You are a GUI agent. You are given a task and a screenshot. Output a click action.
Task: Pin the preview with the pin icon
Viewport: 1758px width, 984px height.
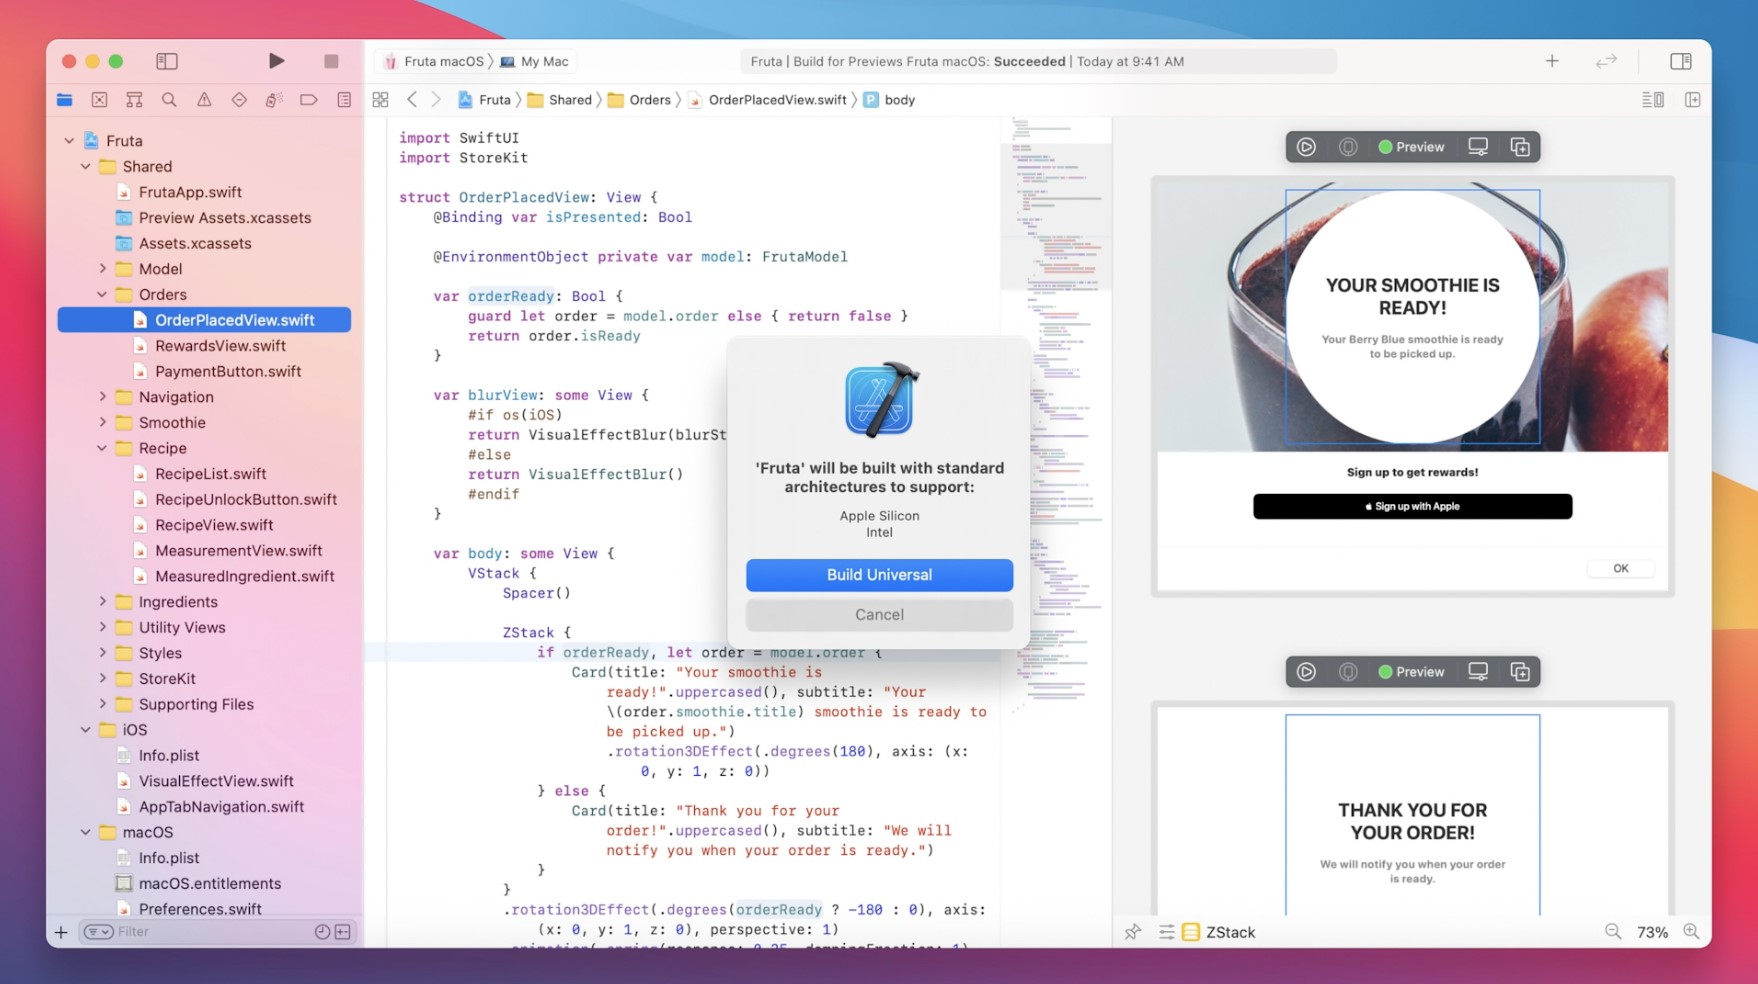click(x=1132, y=932)
